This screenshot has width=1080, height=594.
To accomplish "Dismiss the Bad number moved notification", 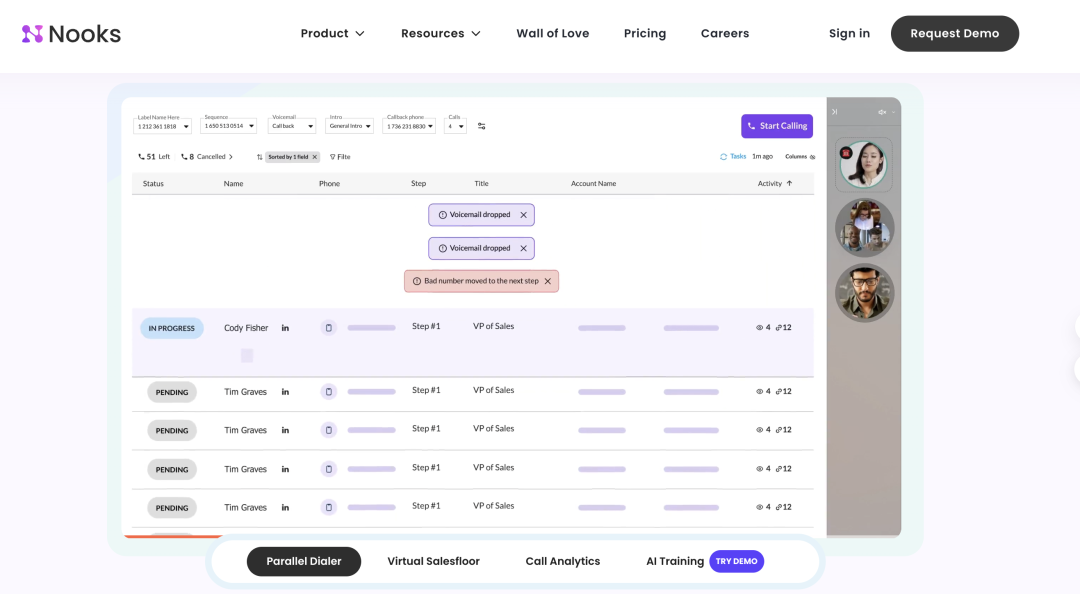I will [x=548, y=281].
